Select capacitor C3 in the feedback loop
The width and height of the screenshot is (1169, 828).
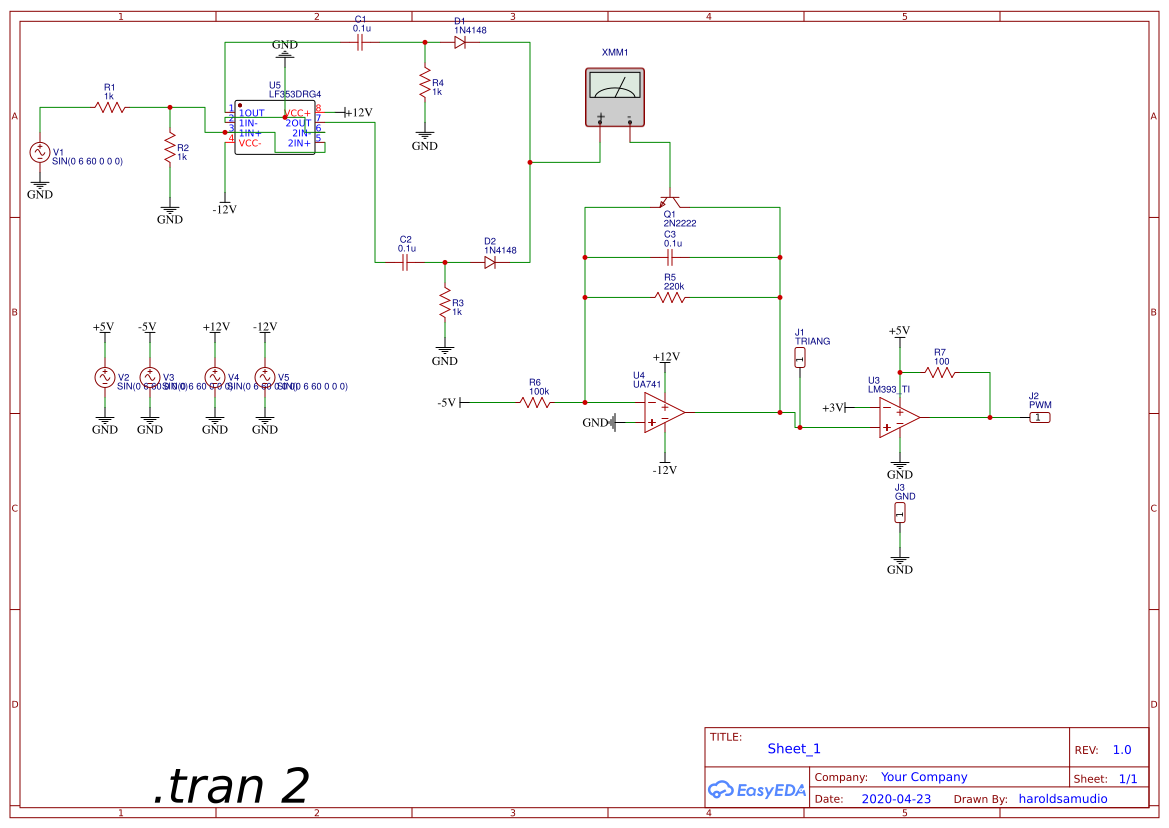click(669, 258)
